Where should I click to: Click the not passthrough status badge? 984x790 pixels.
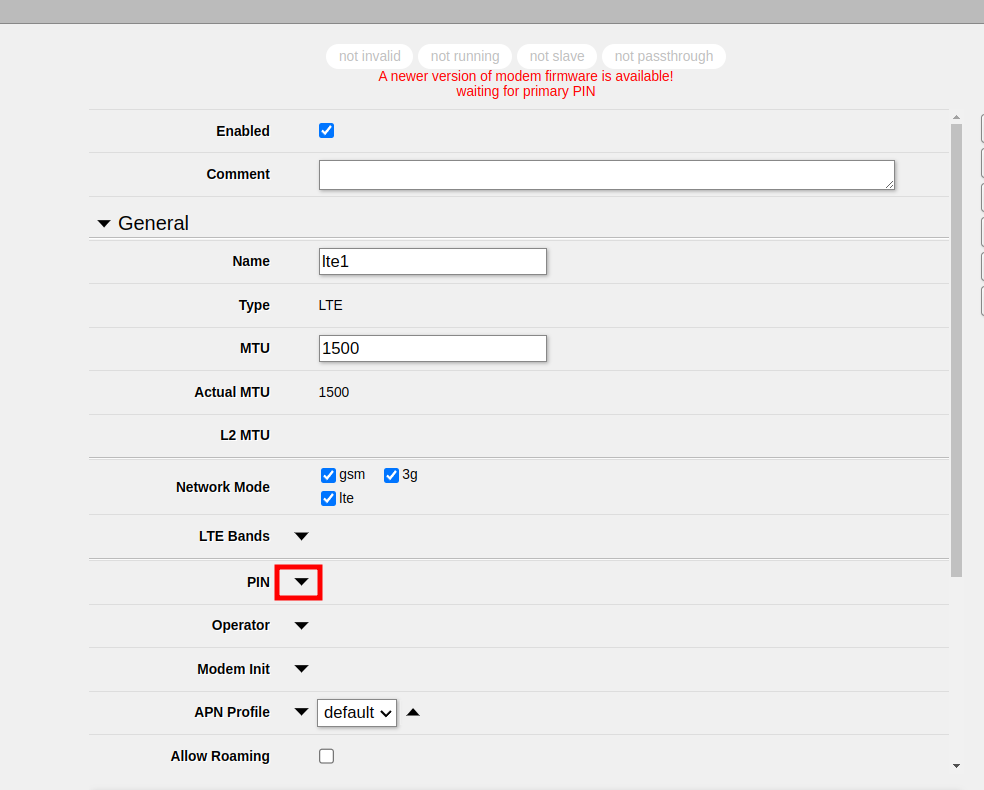coord(664,56)
